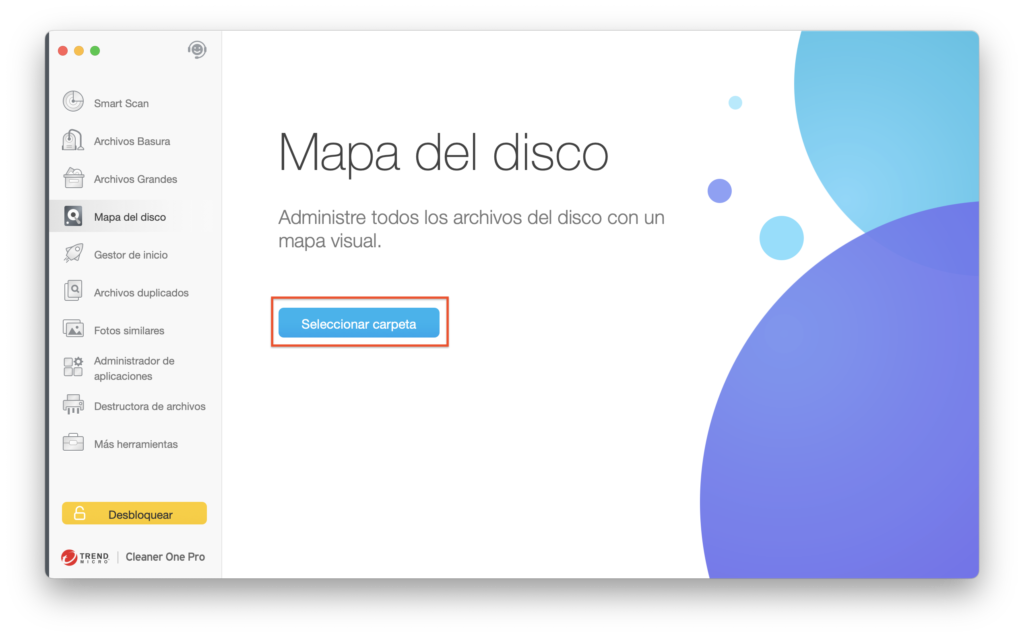
Task: Click the Cleaner One Pro product name
Action: pos(165,557)
